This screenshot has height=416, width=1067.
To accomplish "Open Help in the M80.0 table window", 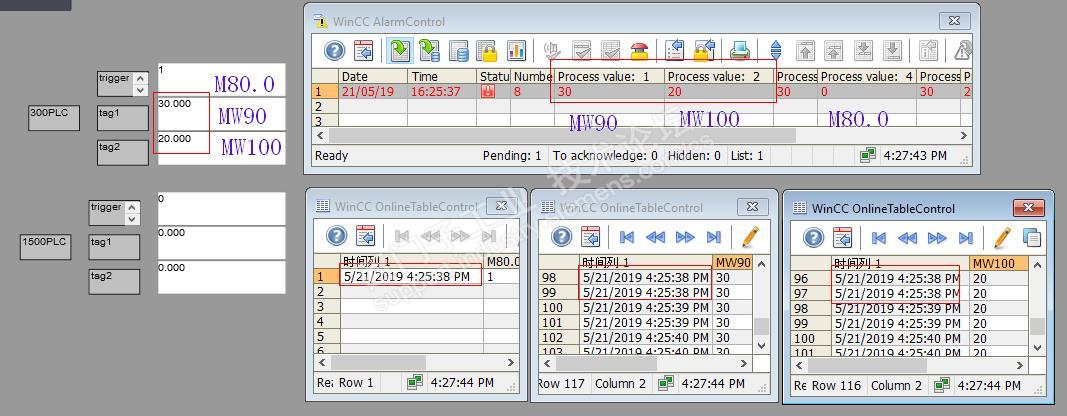I will (336, 236).
